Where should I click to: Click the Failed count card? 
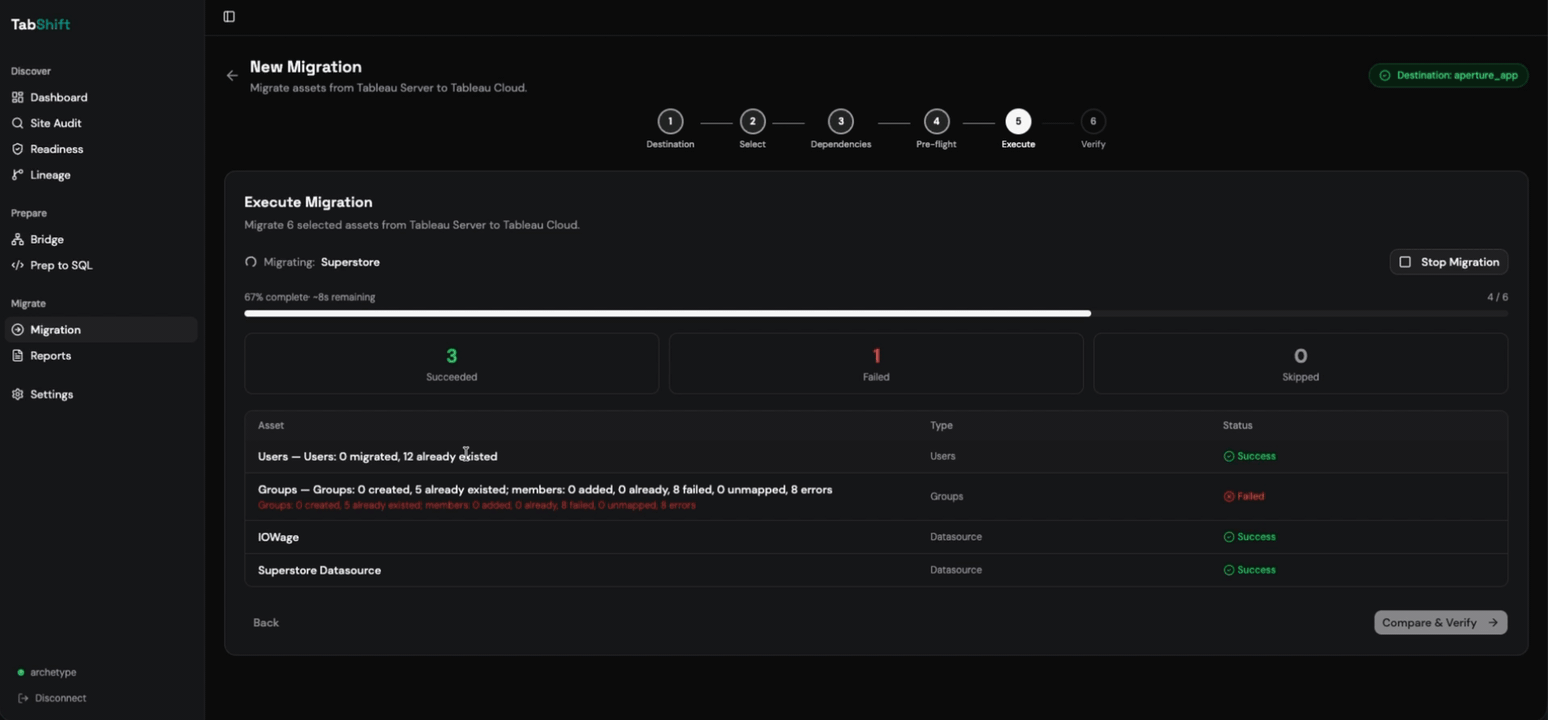(x=876, y=364)
